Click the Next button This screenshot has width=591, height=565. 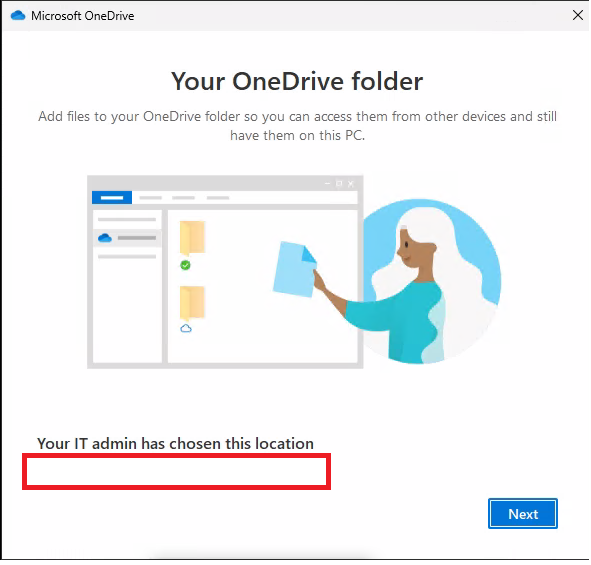(522, 514)
